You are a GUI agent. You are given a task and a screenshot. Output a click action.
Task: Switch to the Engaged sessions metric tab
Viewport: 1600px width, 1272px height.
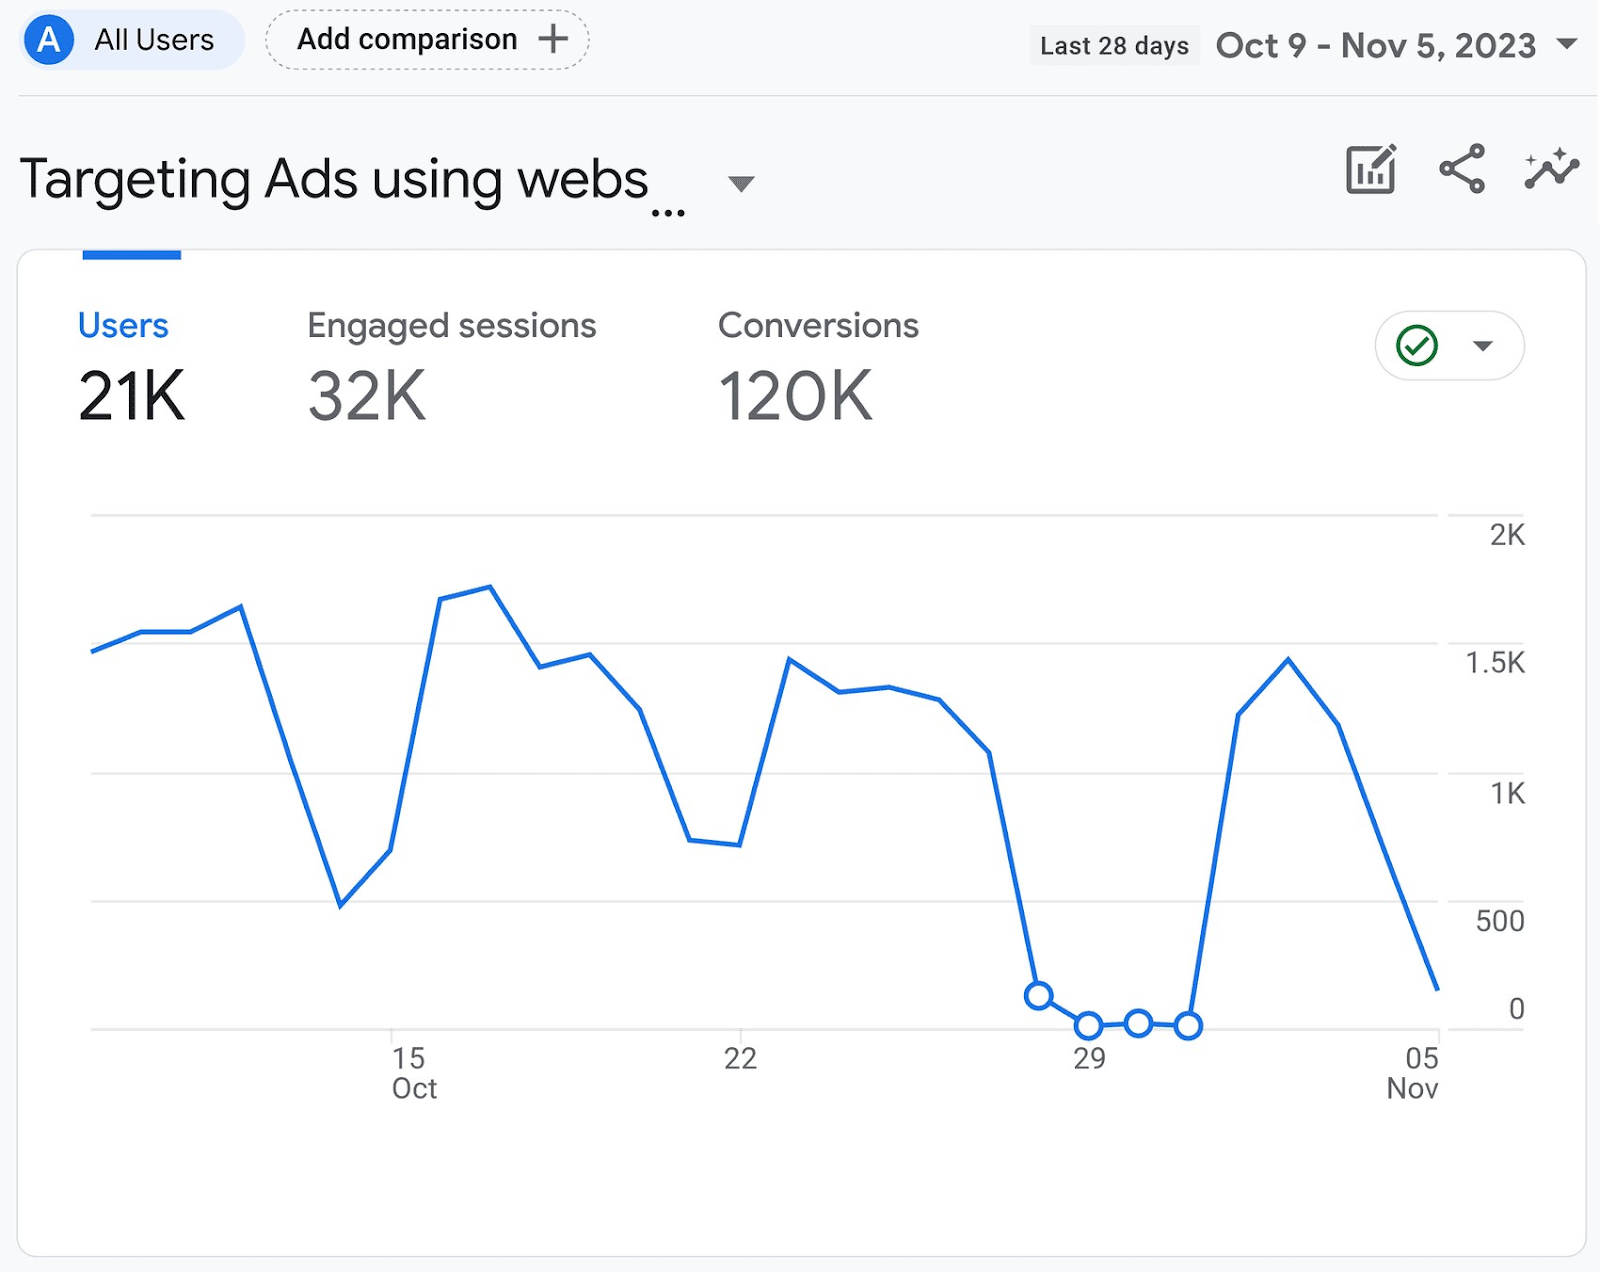click(452, 325)
